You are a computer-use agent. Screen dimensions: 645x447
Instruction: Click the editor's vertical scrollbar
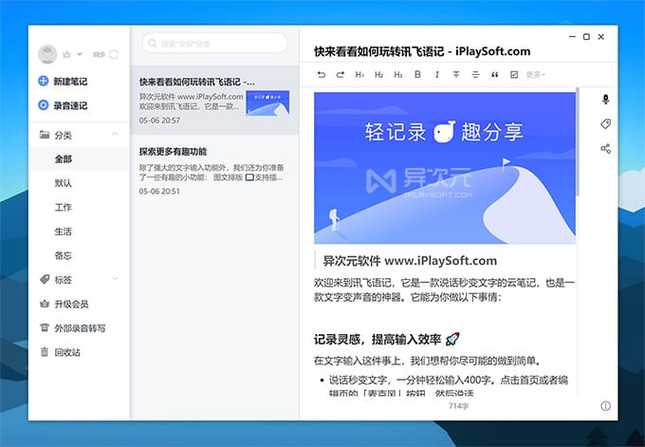tap(578, 141)
